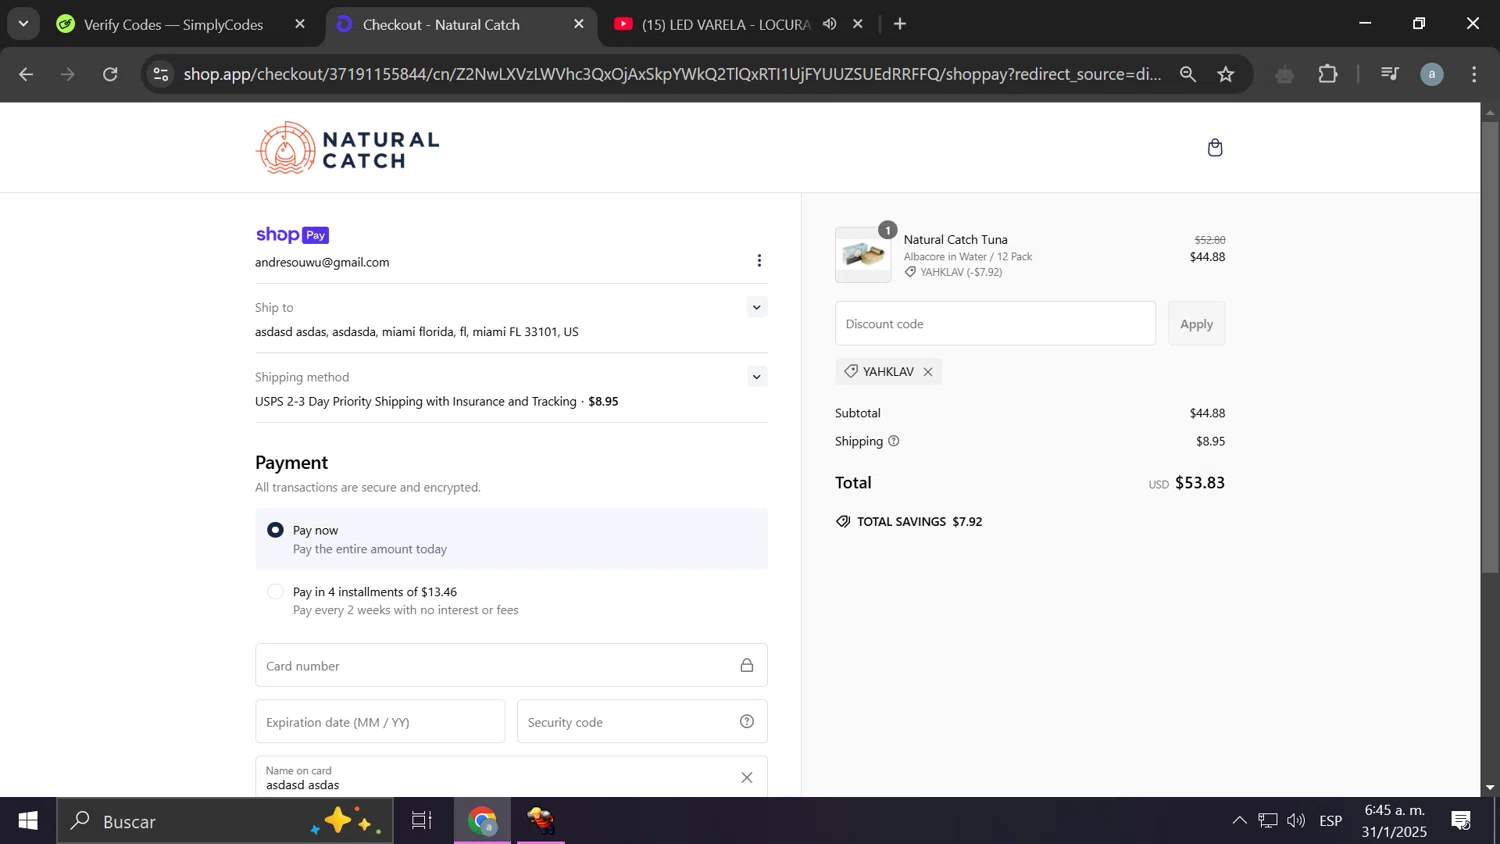Open the tab search dropdown arrow
The image size is (1500, 844).
tap(23, 24)
